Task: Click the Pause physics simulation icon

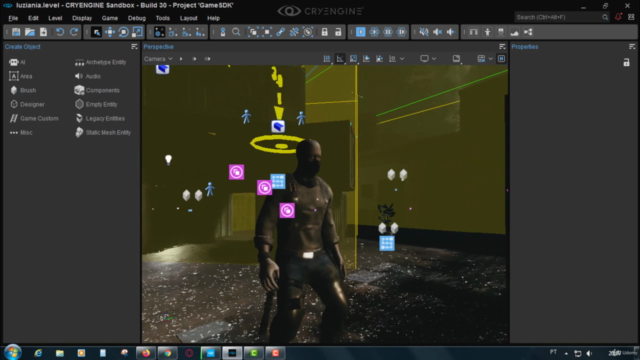Action: [x=388, y=32]
